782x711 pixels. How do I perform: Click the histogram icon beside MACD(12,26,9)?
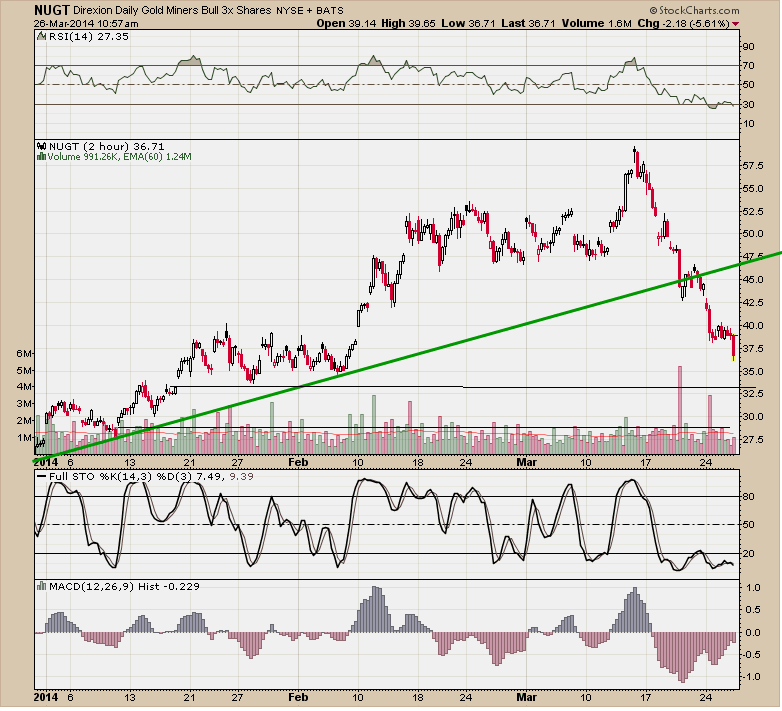pos(42,586)
